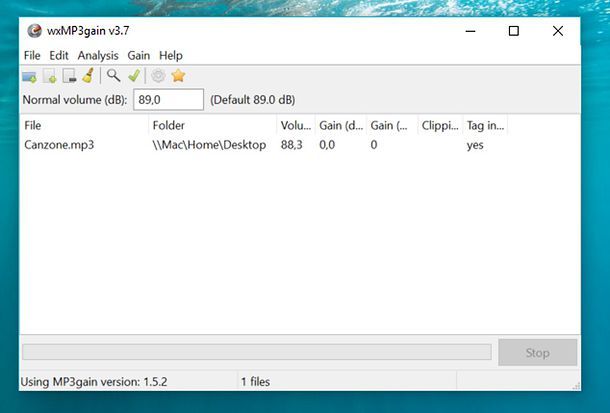Click the window resize grip corner

(x=577, y=386)
